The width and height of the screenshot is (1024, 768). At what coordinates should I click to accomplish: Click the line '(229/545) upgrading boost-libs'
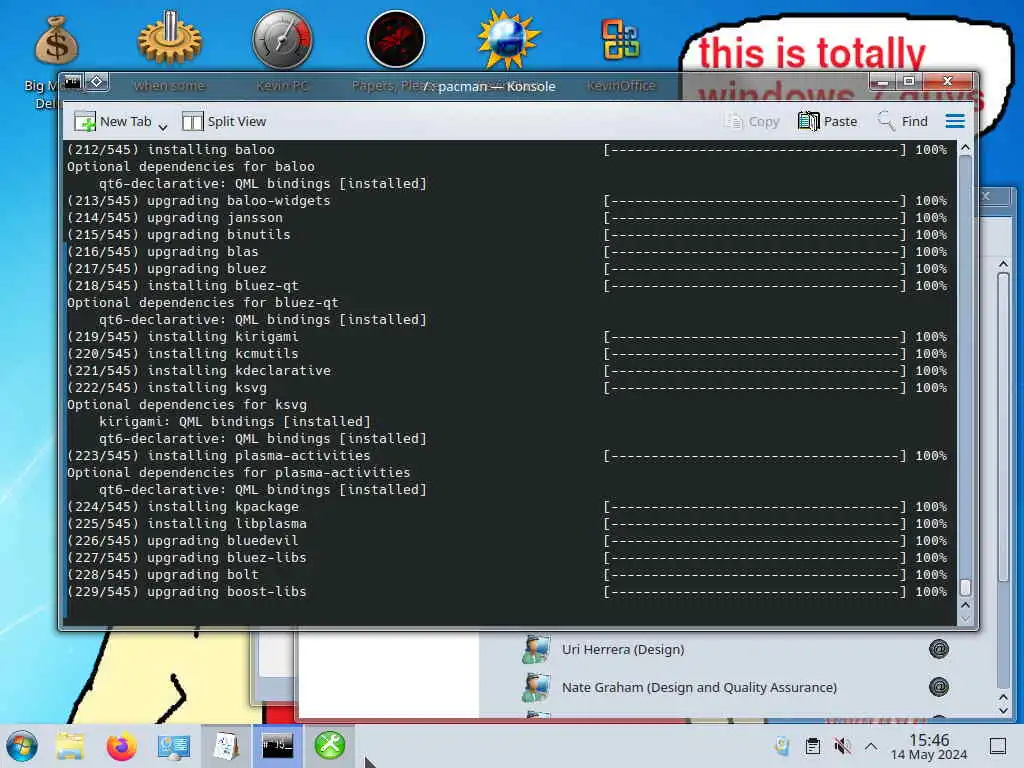[x=507, y=592]
